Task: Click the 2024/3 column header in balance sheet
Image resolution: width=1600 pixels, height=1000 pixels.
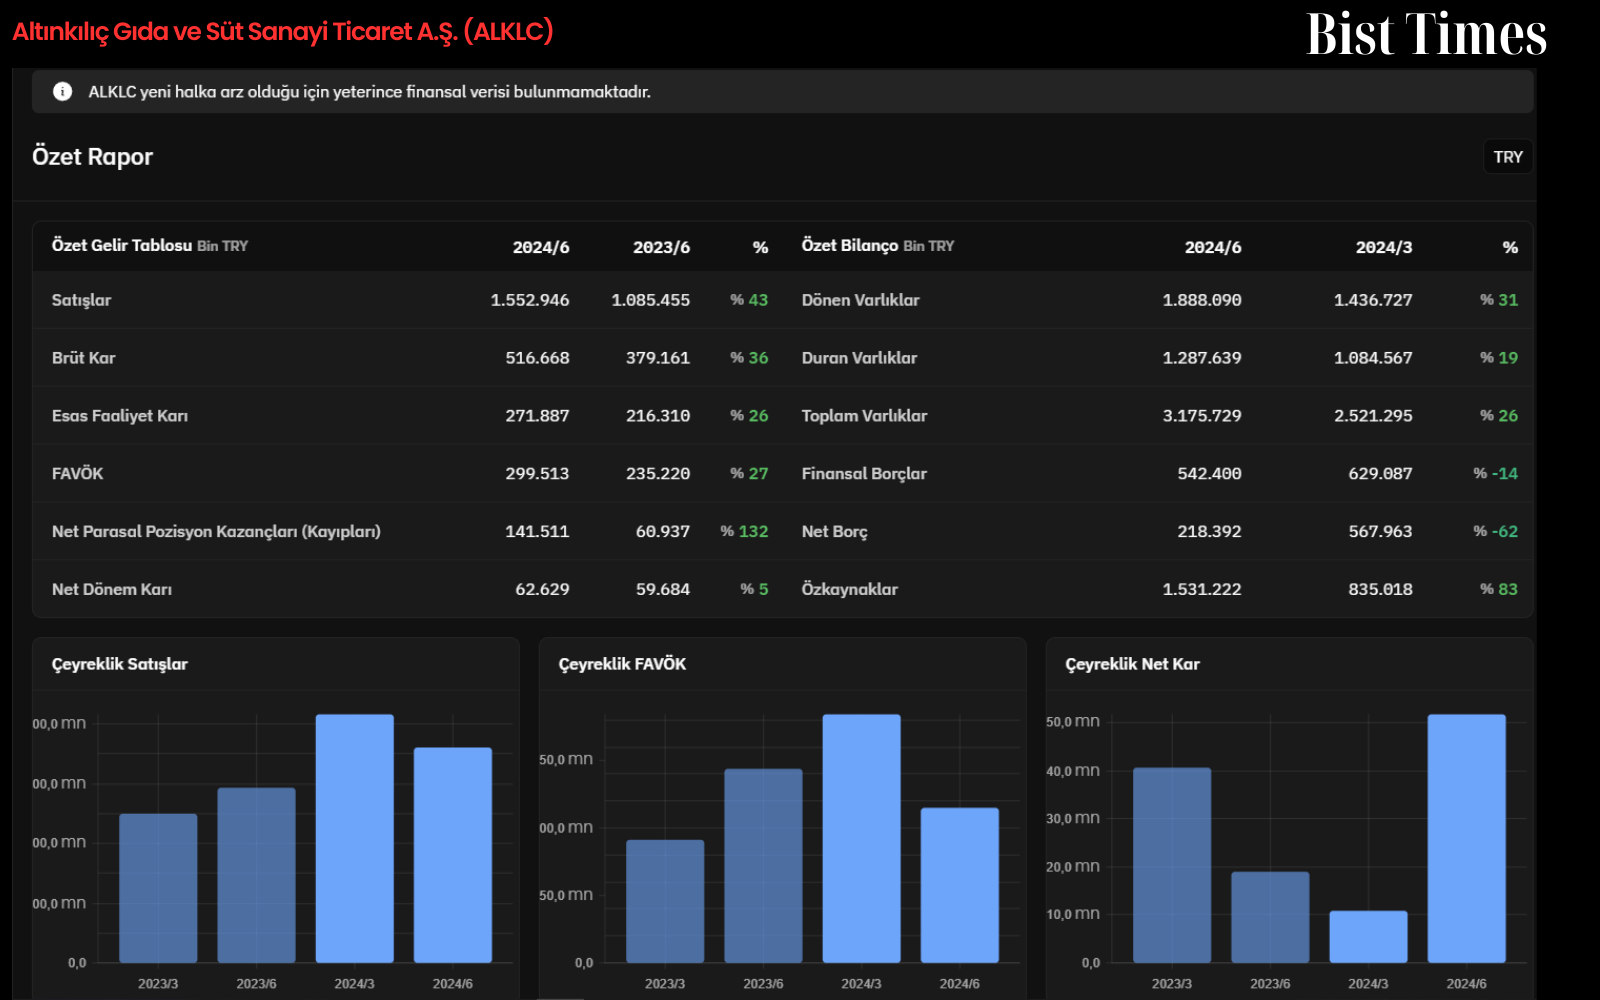Action: coord(1384,247)
